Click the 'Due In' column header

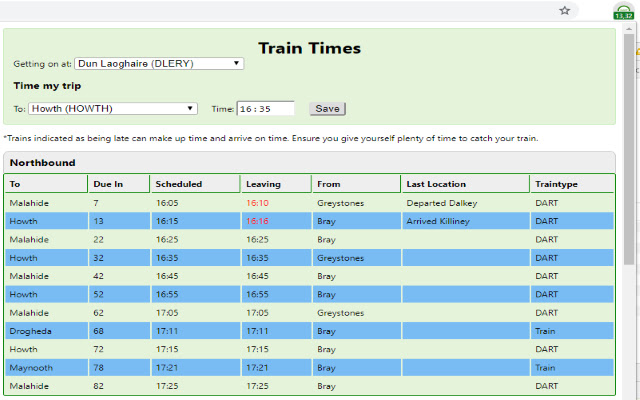tap(108, 184)
